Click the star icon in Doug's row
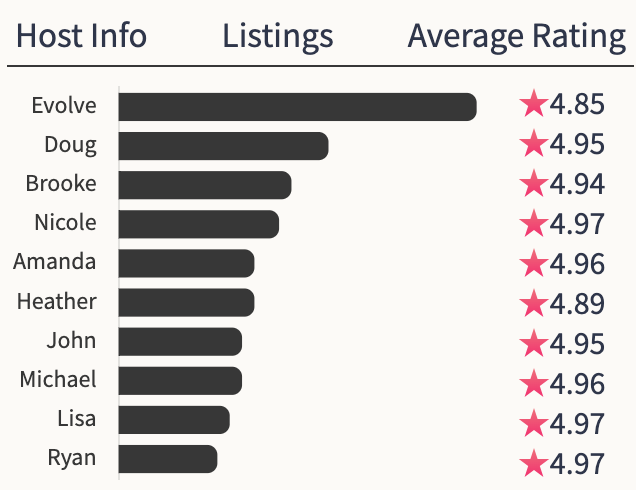This screenshot has width=636, height=490. point(534,144)
